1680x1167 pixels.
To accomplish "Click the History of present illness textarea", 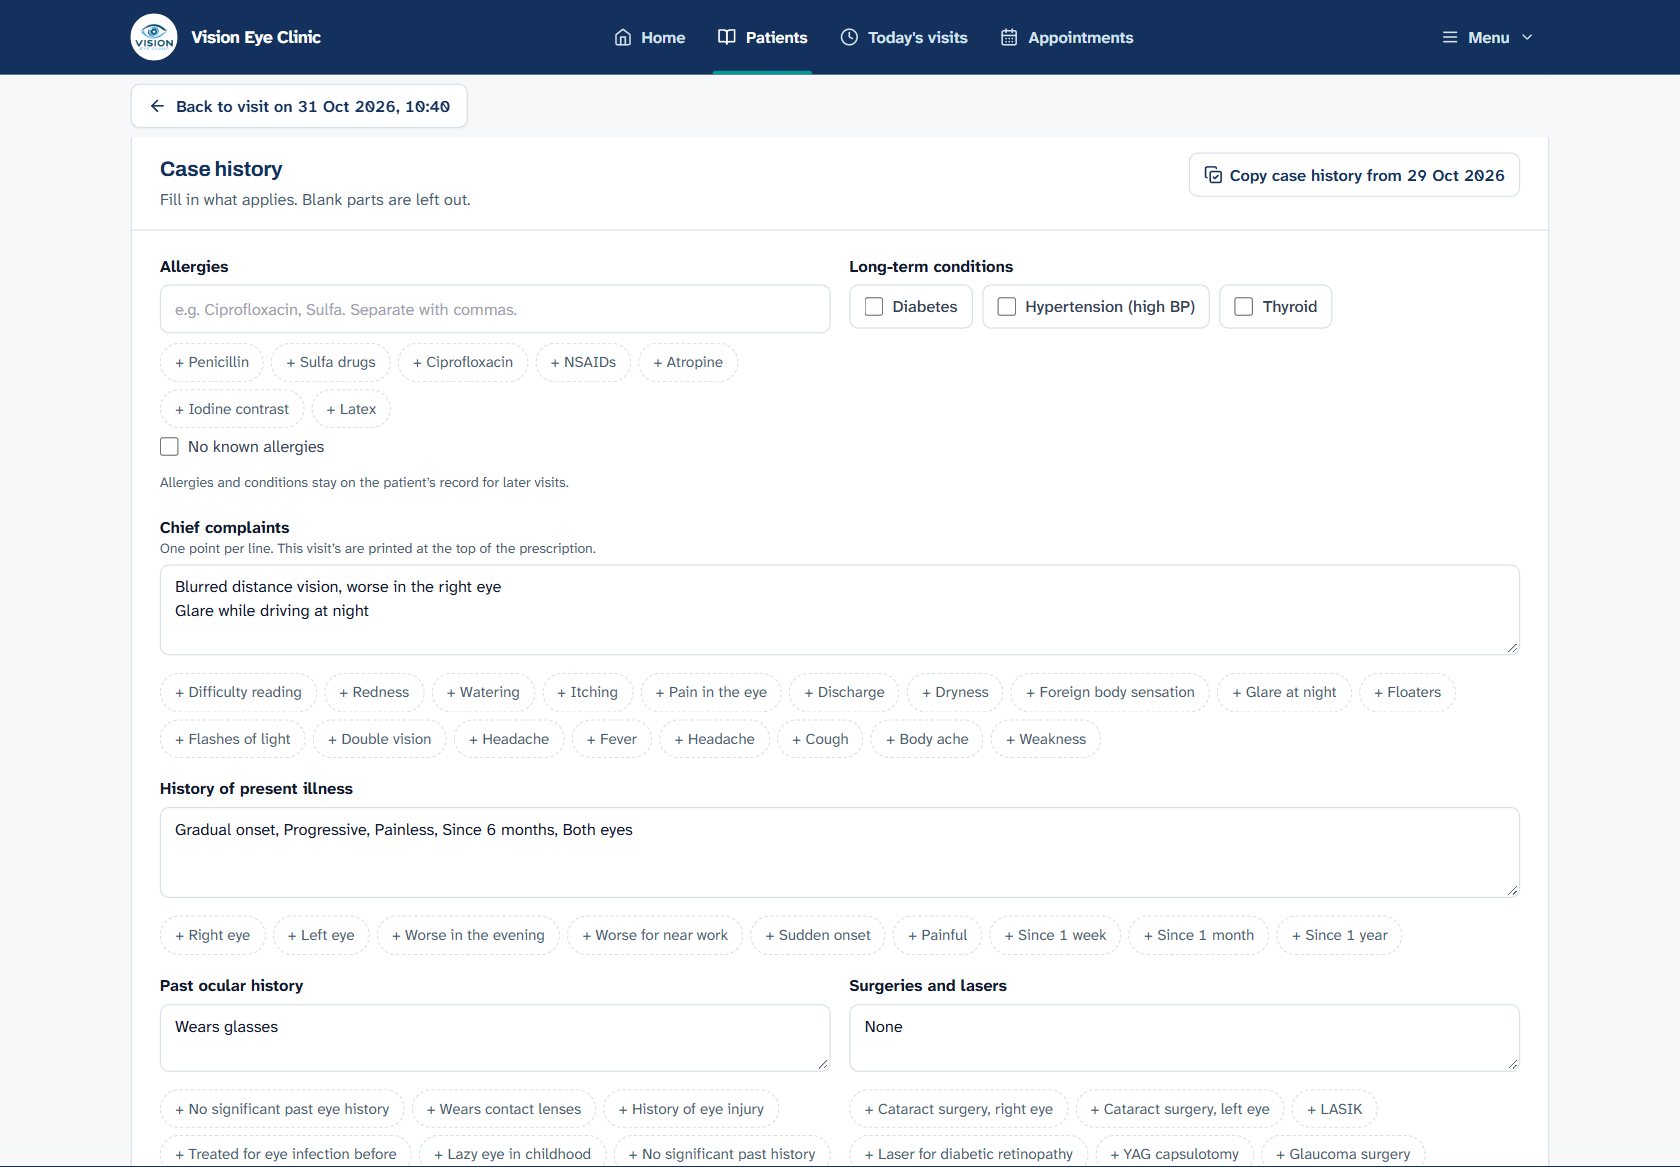I will pyautogui.click(x=840, y=852).
